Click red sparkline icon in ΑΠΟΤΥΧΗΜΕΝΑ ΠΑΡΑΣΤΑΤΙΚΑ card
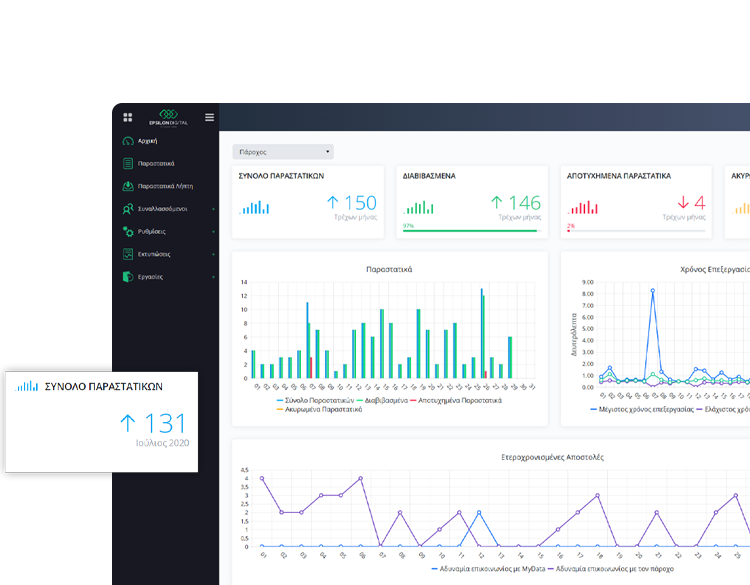750x585 pixels. 583,207
